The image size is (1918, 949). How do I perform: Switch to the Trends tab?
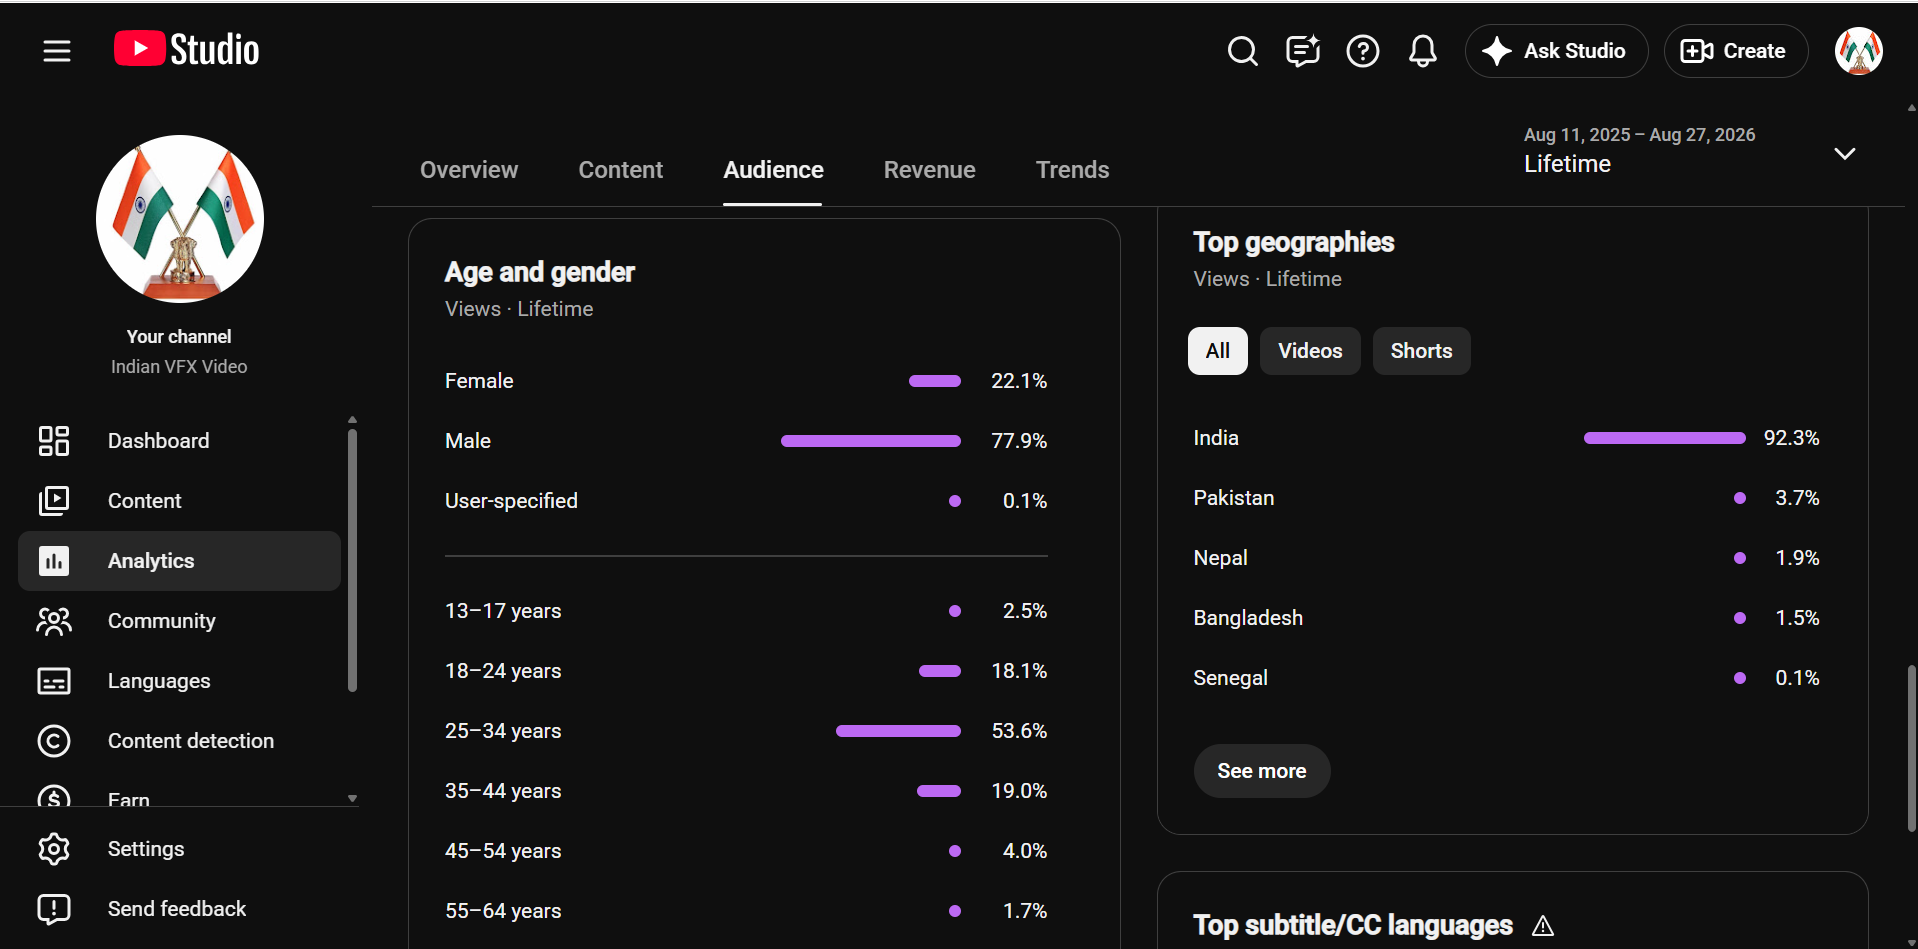(x=1073, y=170)
